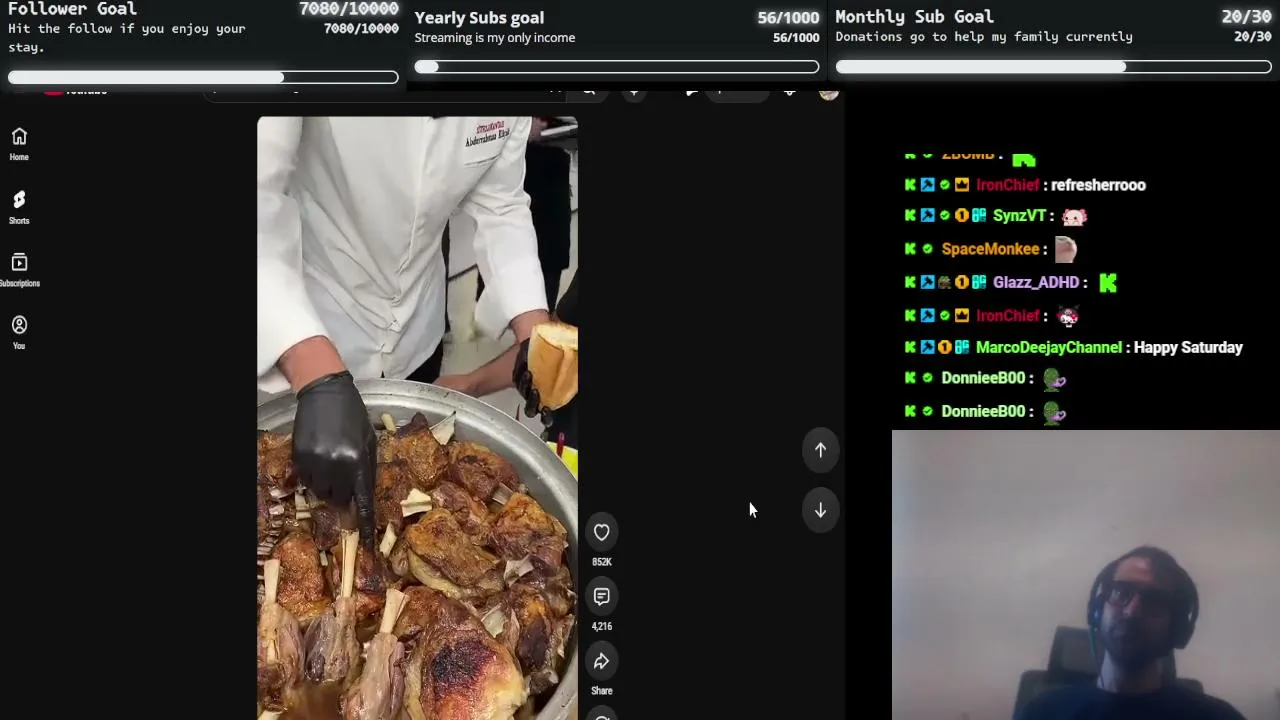Click the streamer webcam feed

point(1086,575)
